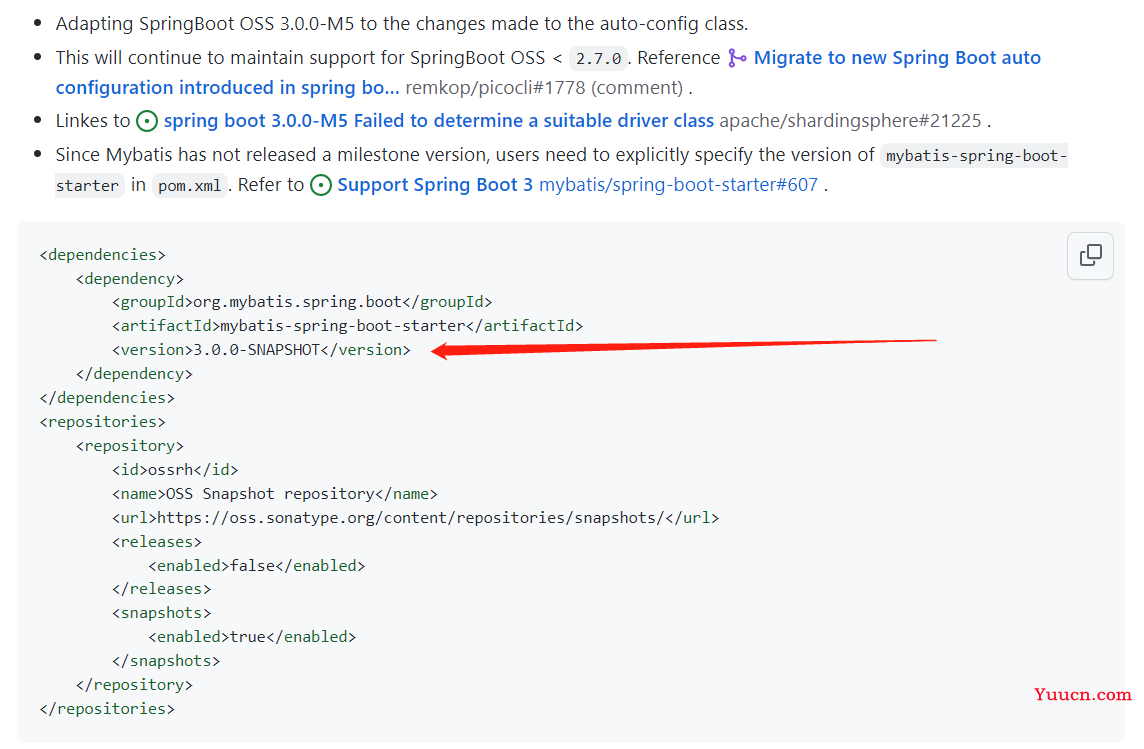Viewport: 1144px width, 749px height.
Task: Open mybatis/spring-boot-starter#607 reference
Action: [x=679, y=185]
